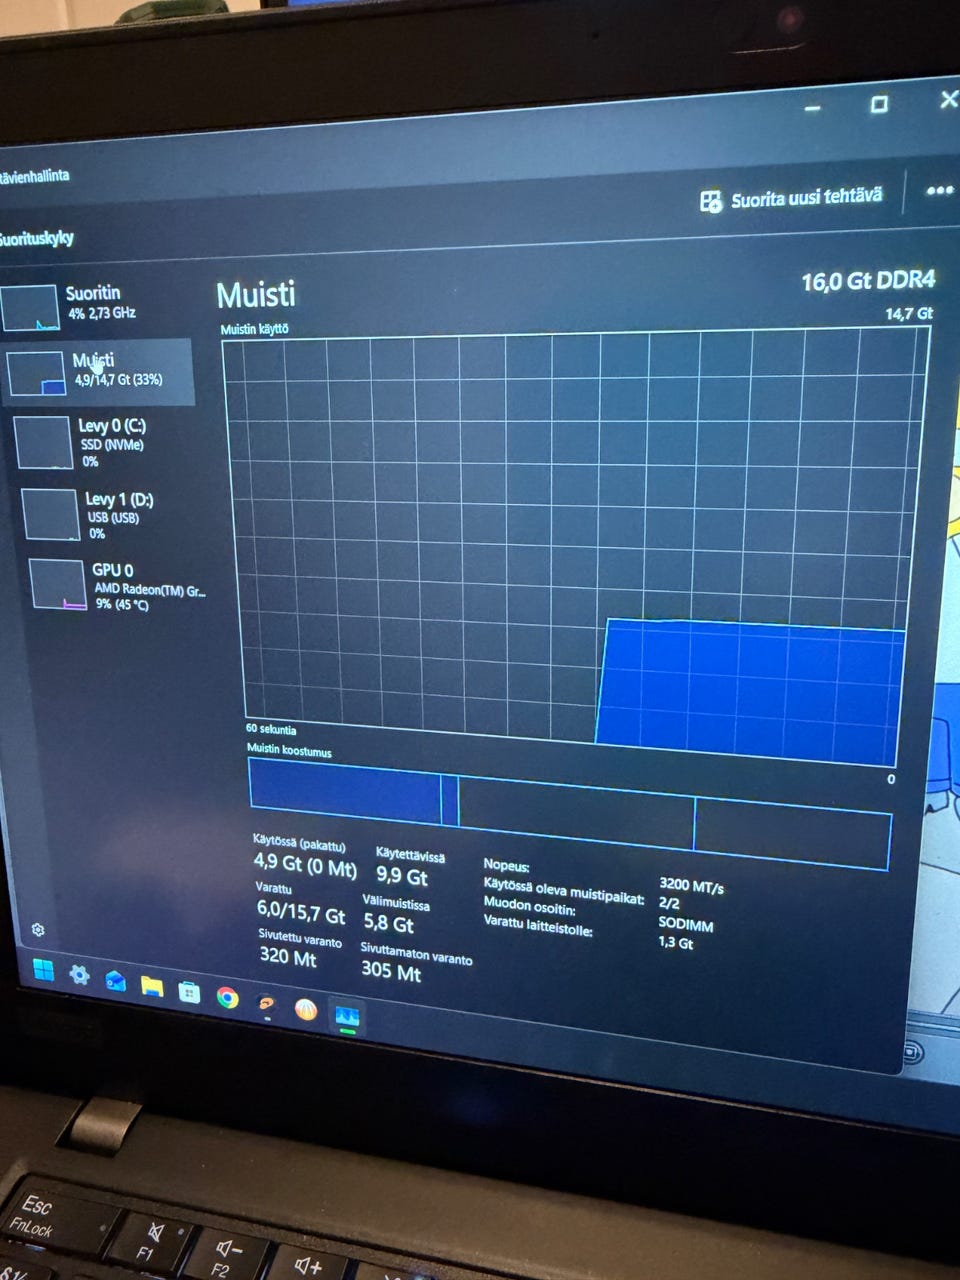Open Task Manager settings gear in sidebar
This screenshot has width=960, height=1280.
[38, 929]
